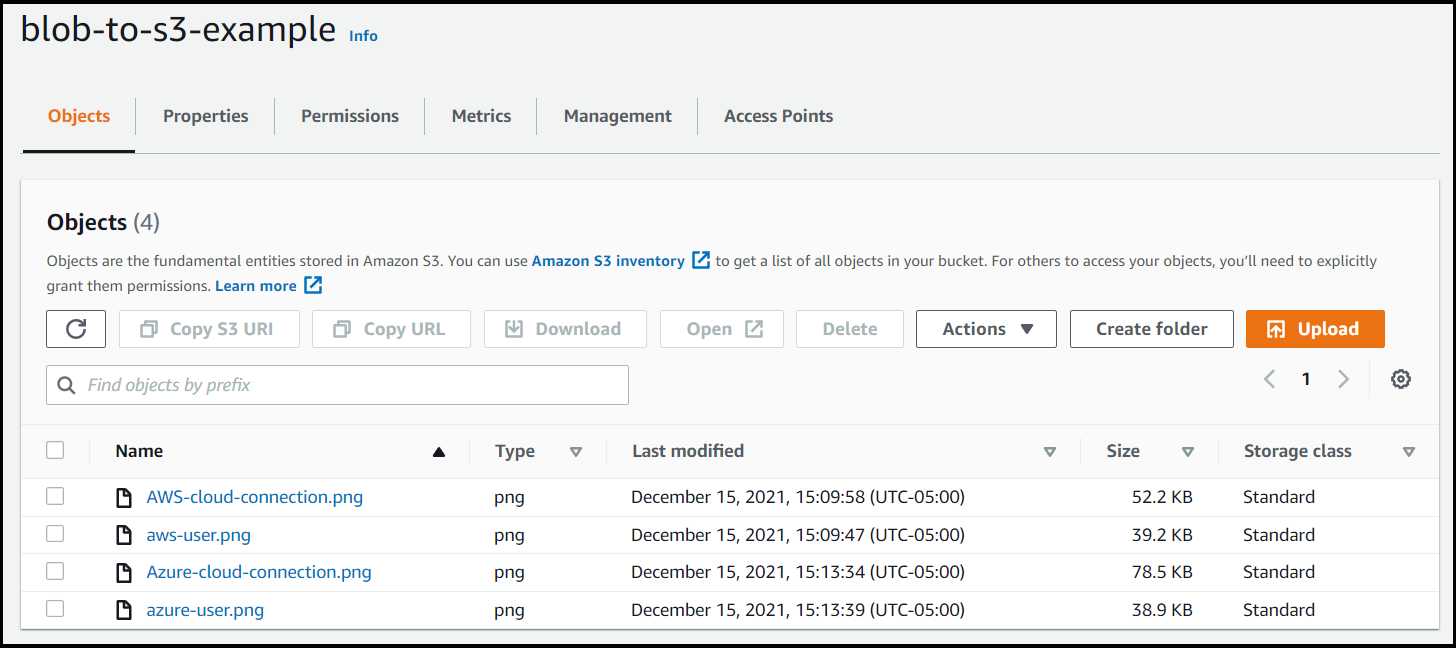Open the Azure-cloud-connection.png object link
The height and width of the screenshot is (648, 1456).
pos(259,572)
